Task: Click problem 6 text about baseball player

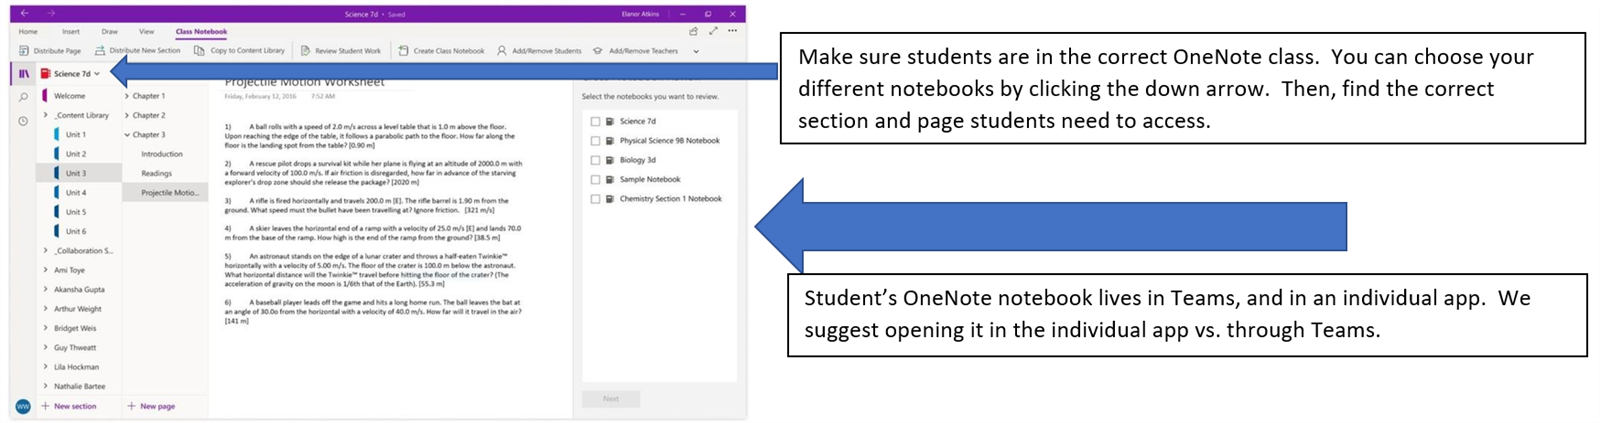Action: (x=372, y=311)
